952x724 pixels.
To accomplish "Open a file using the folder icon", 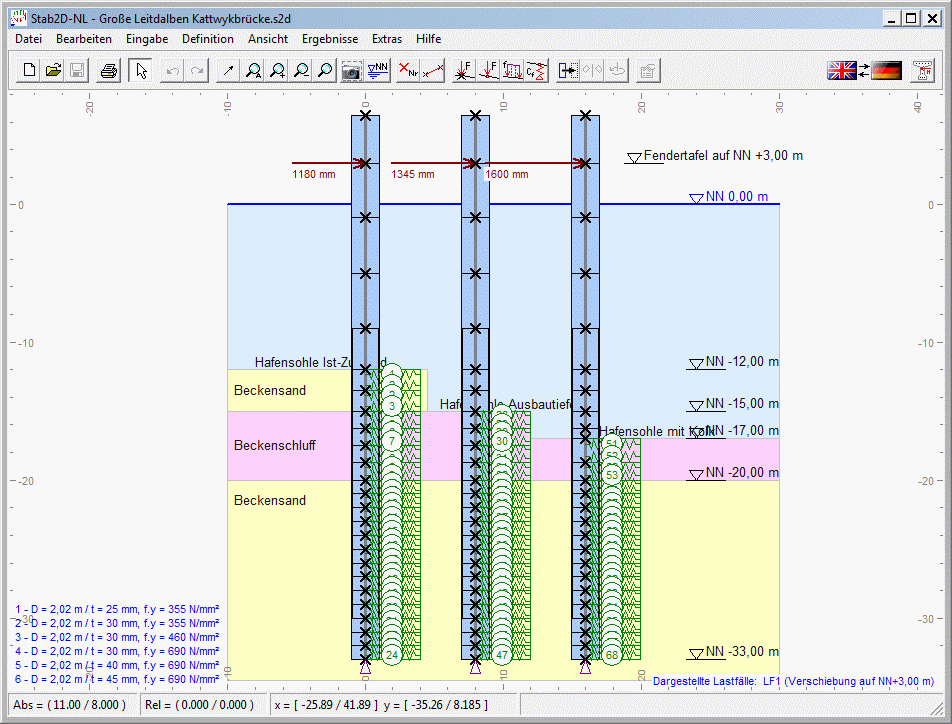I will pyautogui.click(x=53, y=71).
